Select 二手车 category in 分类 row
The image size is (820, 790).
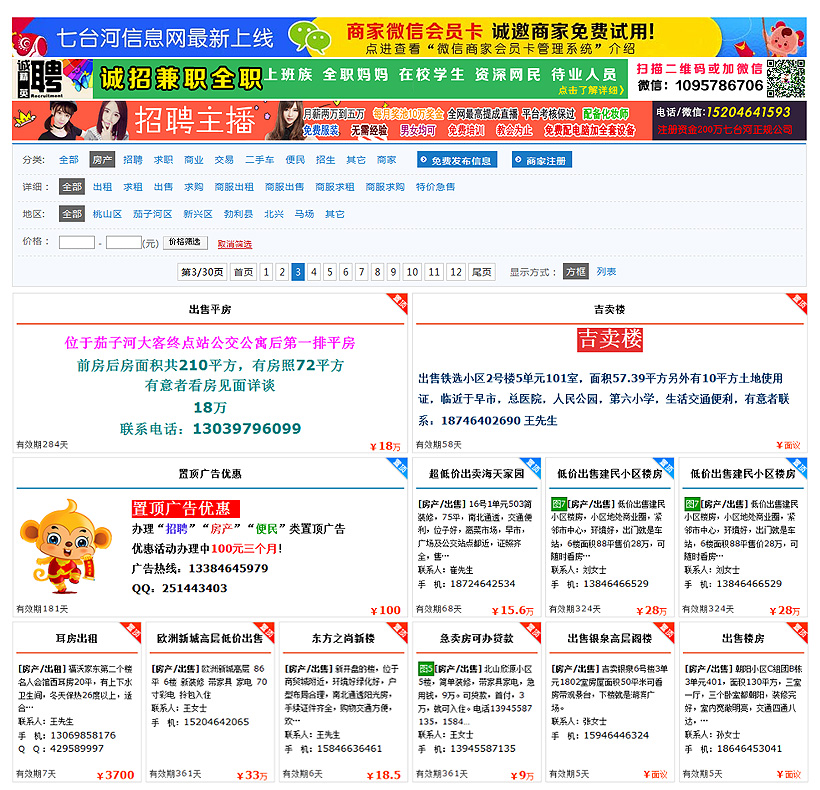tap(260, 160)
